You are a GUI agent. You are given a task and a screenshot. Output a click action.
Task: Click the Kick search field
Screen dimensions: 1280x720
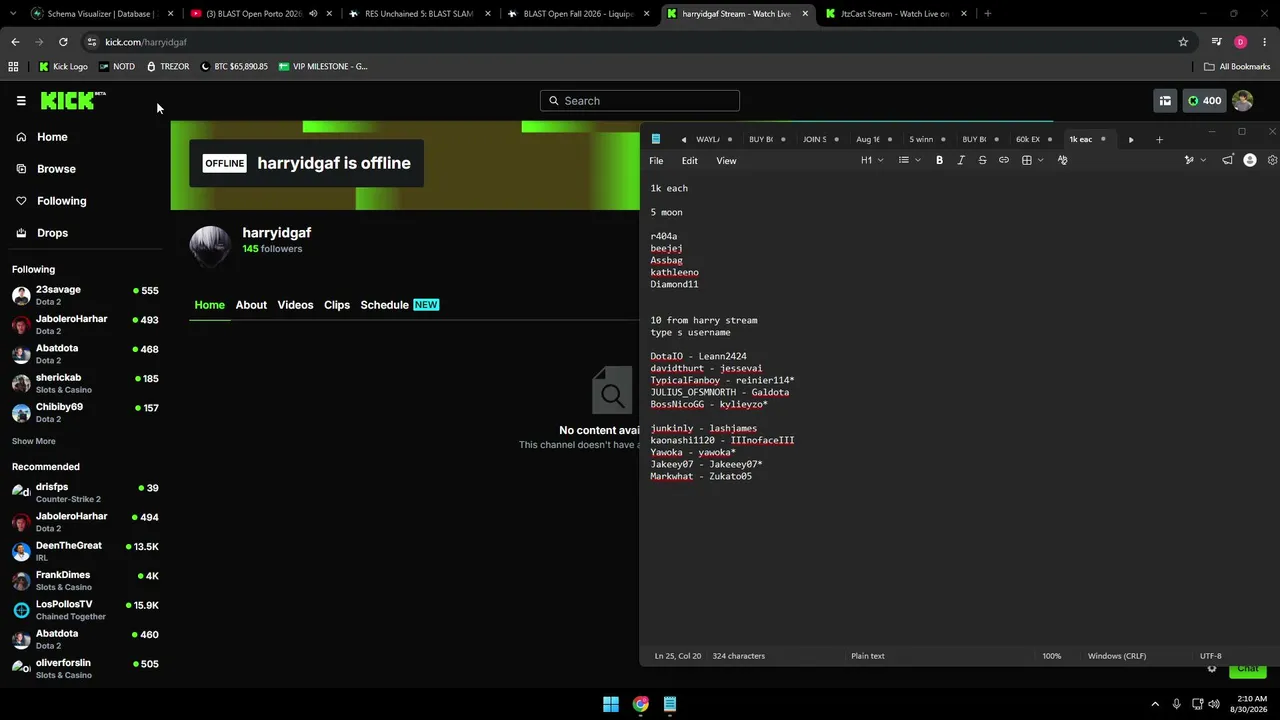point(640,100)
